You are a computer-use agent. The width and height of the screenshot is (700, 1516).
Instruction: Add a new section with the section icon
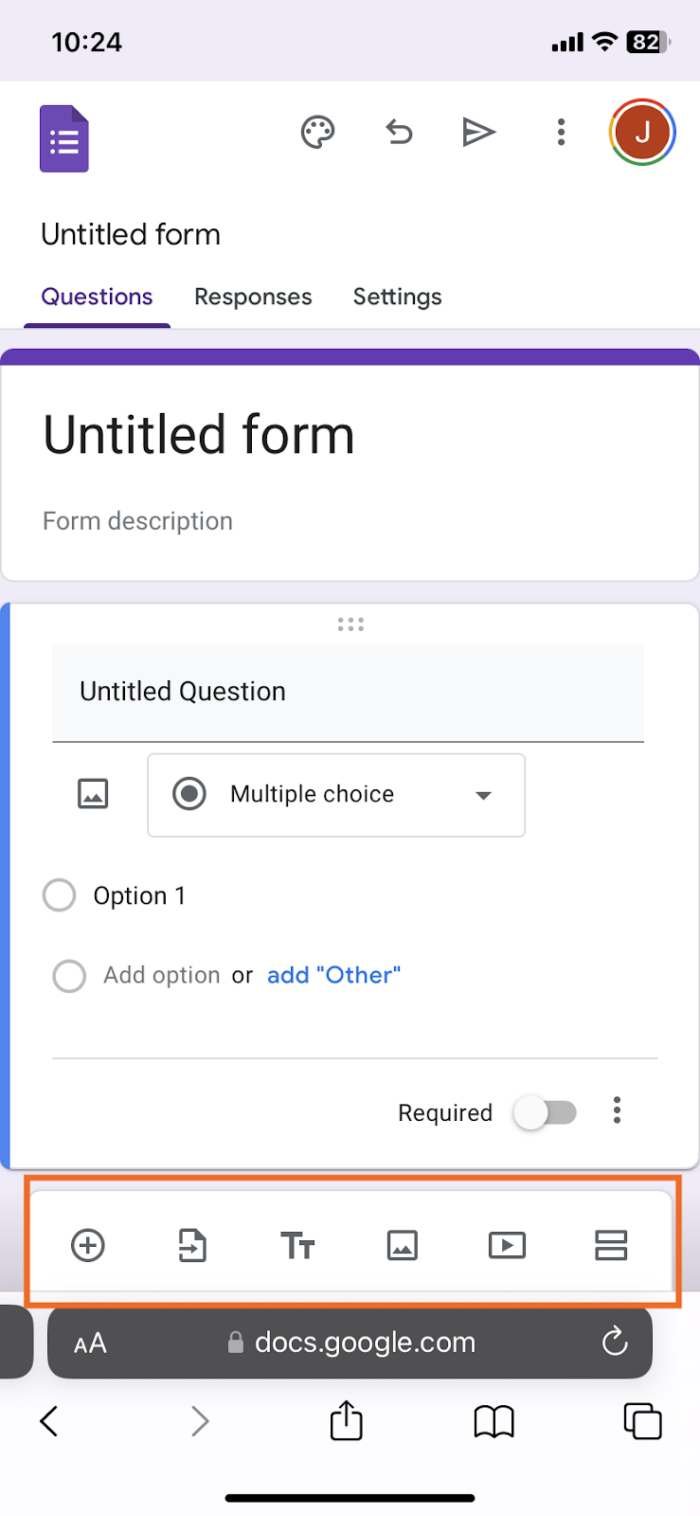[x=611, y=1245]
